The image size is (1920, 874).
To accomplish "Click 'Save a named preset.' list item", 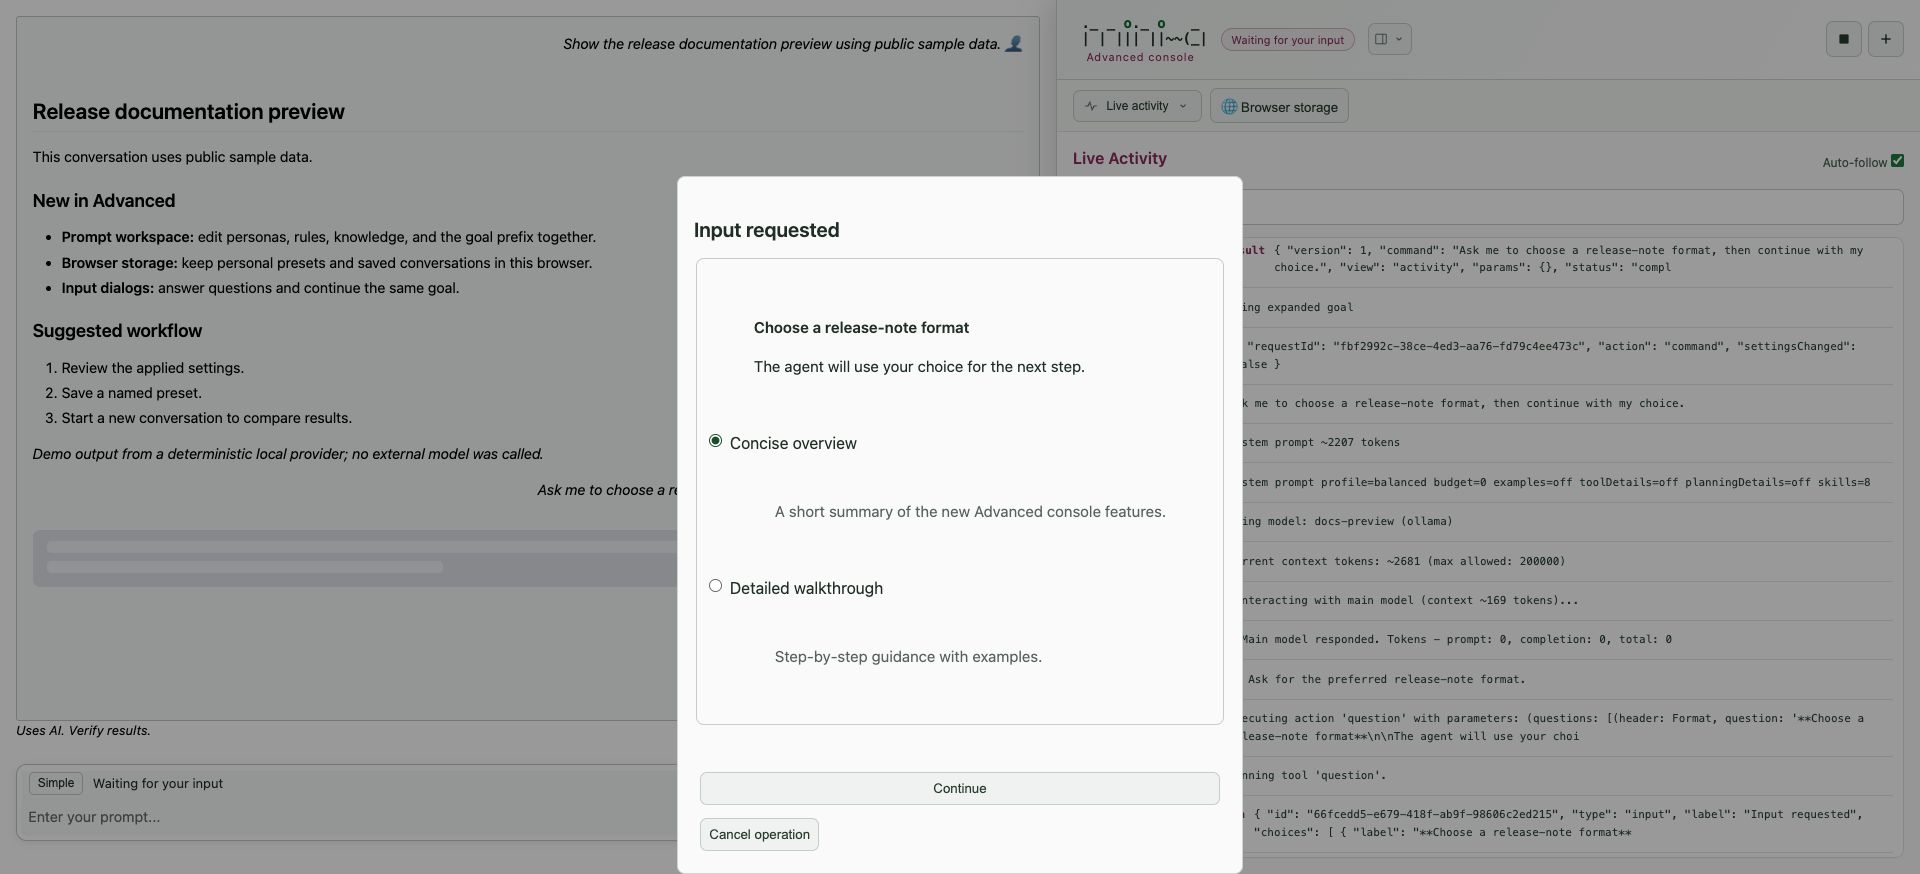I will (x=131, y=393).
